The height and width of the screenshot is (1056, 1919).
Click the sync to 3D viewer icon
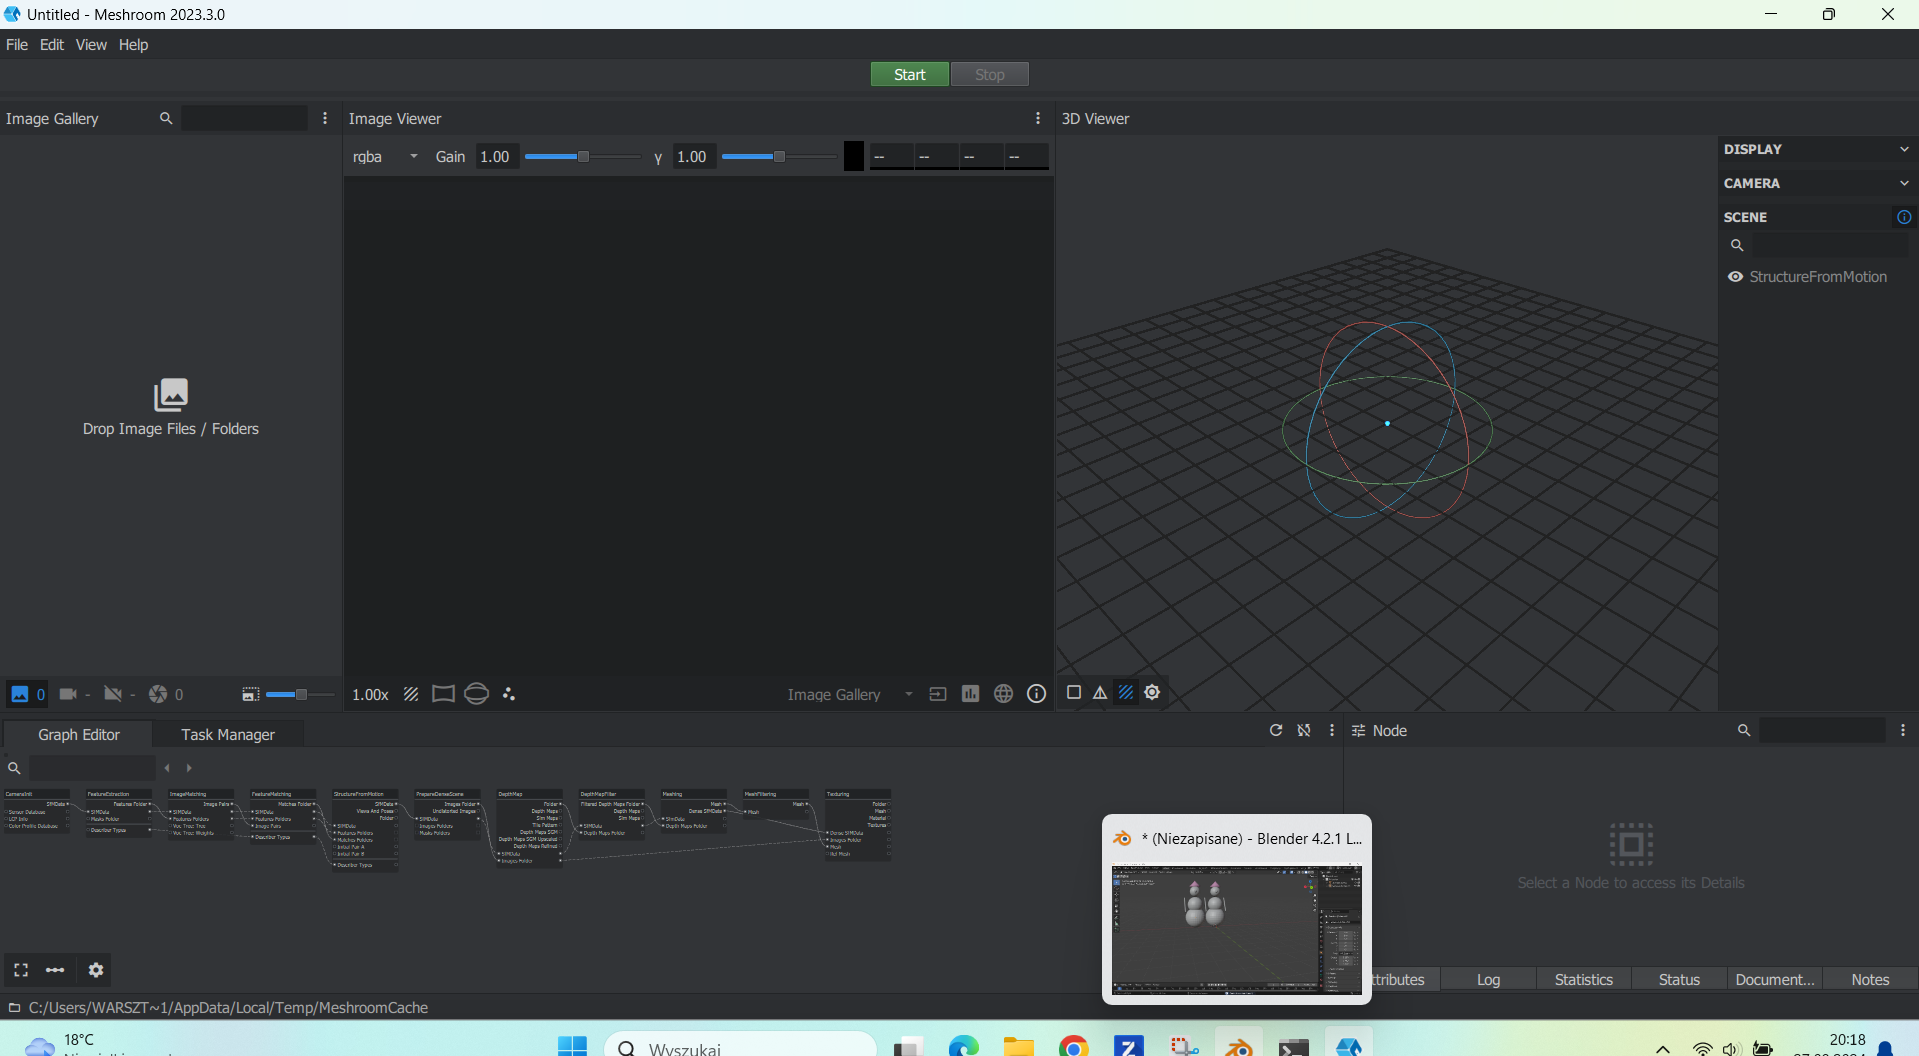(938, 694)
